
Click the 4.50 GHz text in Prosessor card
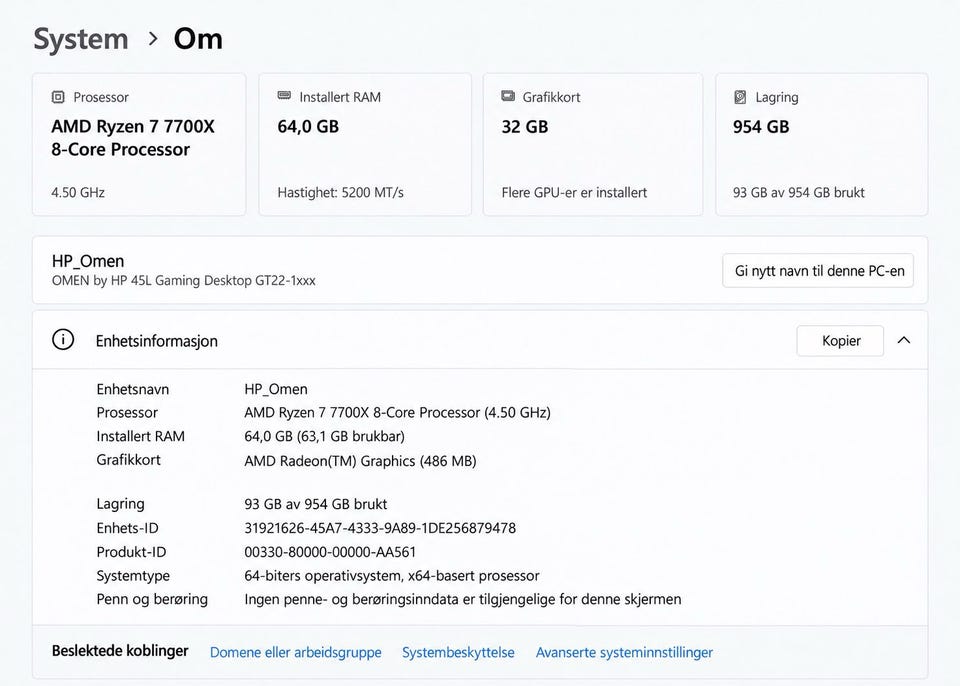click(78, 192)
